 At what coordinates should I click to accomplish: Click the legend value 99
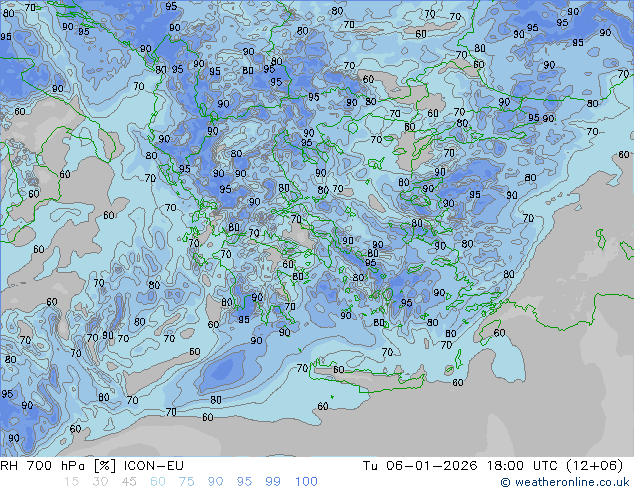pos(273,482)
